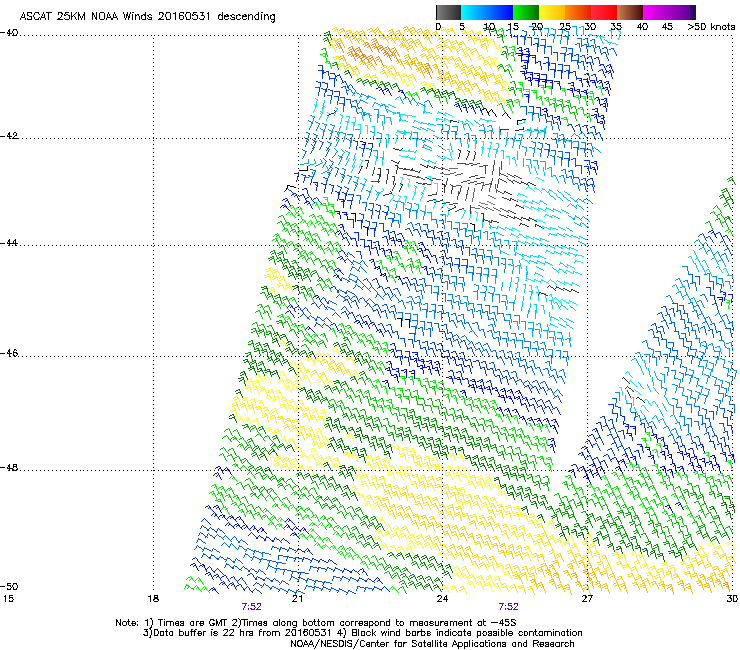Click the gray 0-5 knots color swatch
740x650 pixels.
[448, 12]
